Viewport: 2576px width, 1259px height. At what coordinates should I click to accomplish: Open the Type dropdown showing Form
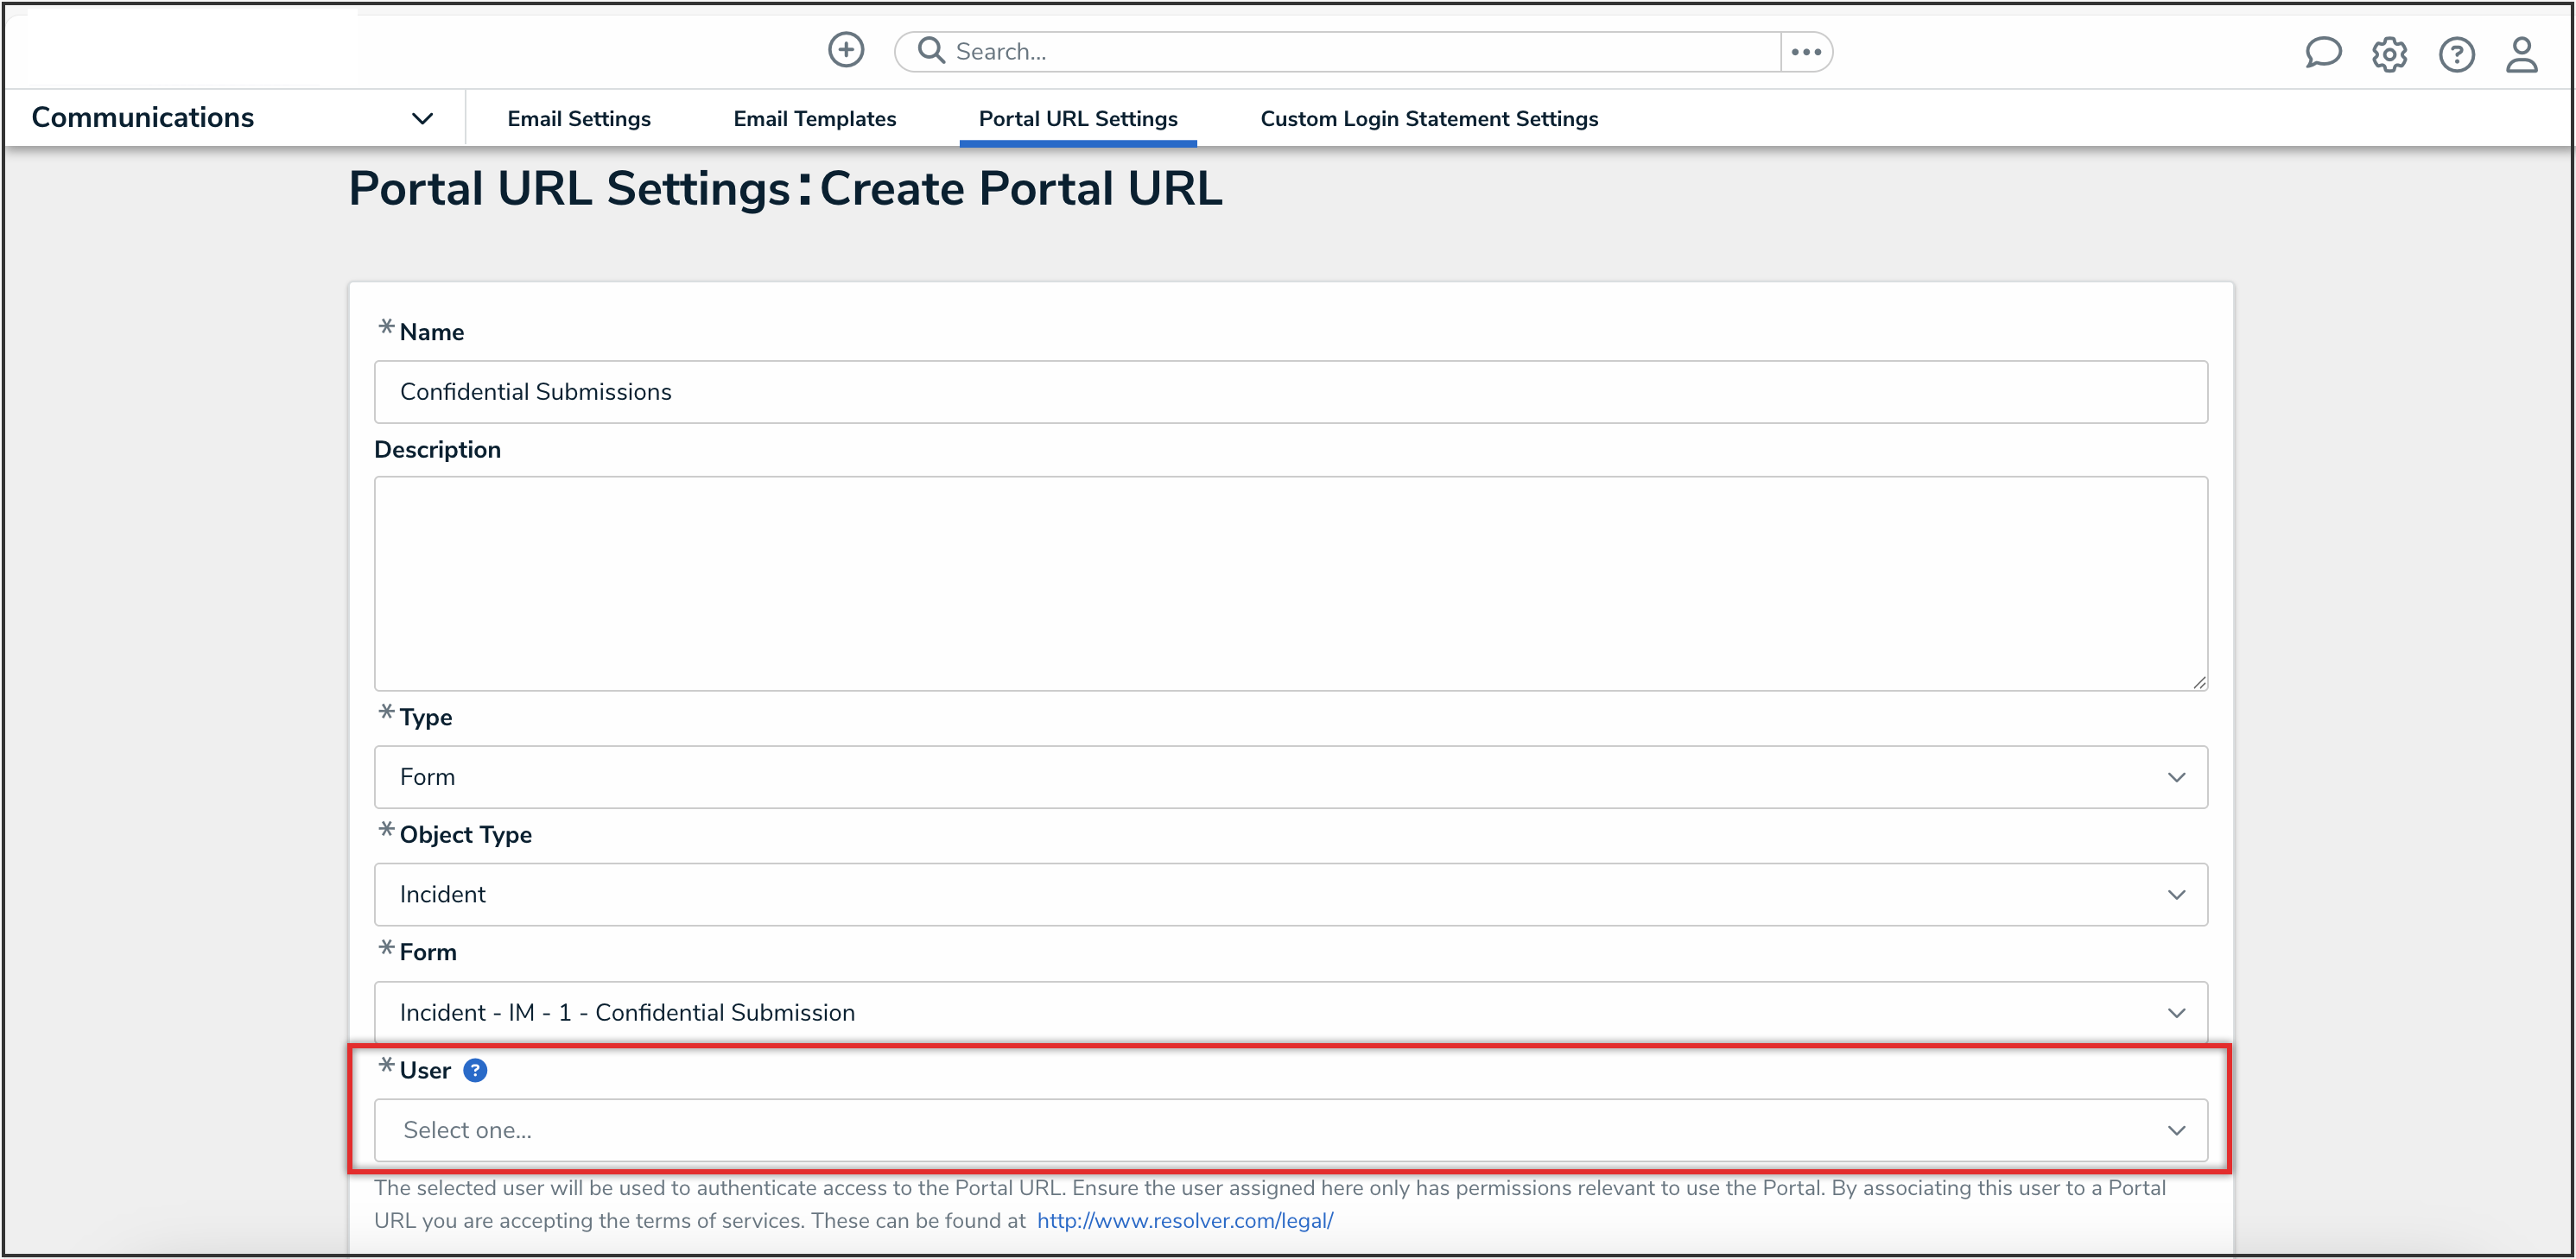(1290, 777)
